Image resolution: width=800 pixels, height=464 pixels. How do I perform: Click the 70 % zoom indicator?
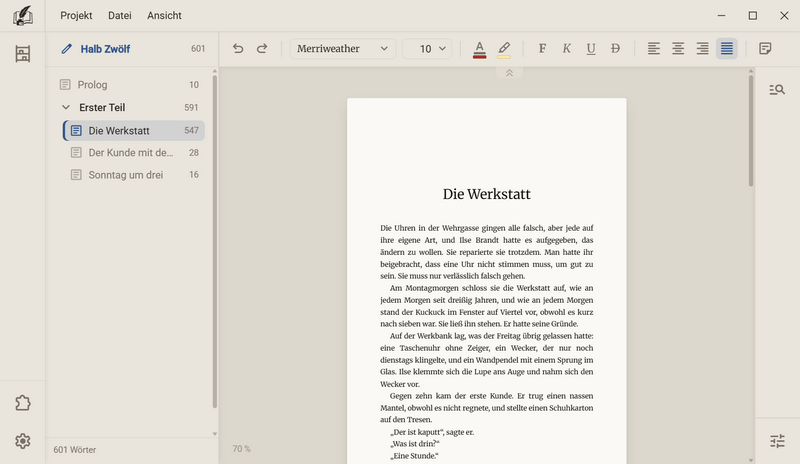tap(241, 449)
